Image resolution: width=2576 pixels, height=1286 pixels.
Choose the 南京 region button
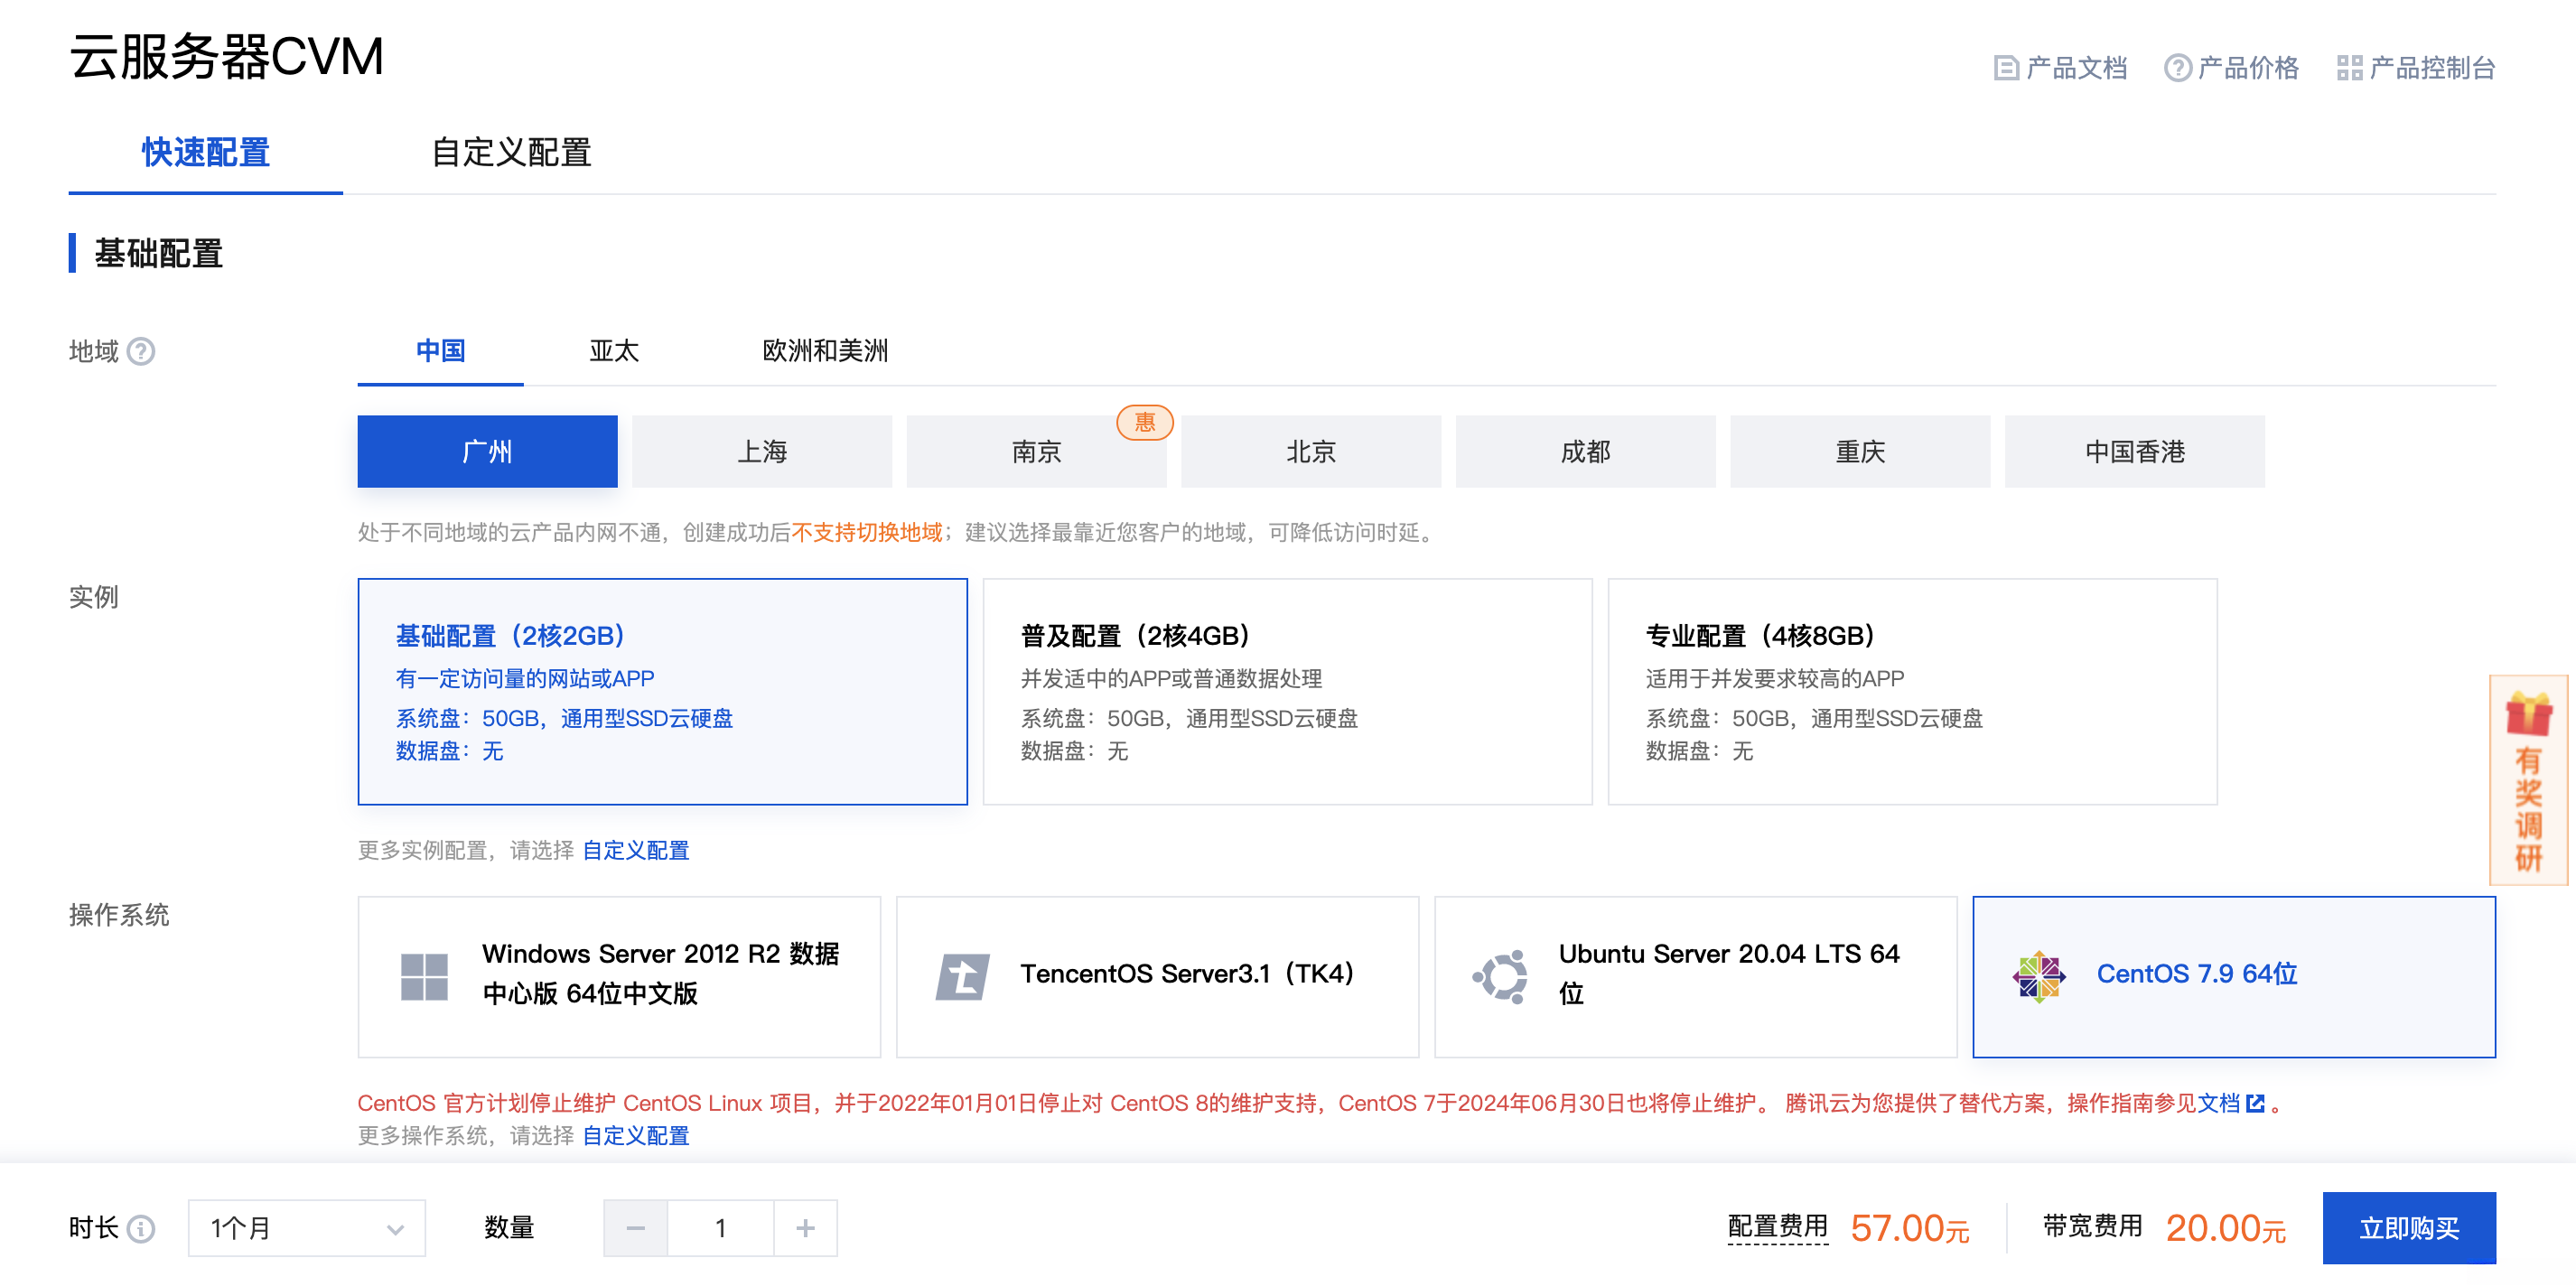pos(1036,452)
